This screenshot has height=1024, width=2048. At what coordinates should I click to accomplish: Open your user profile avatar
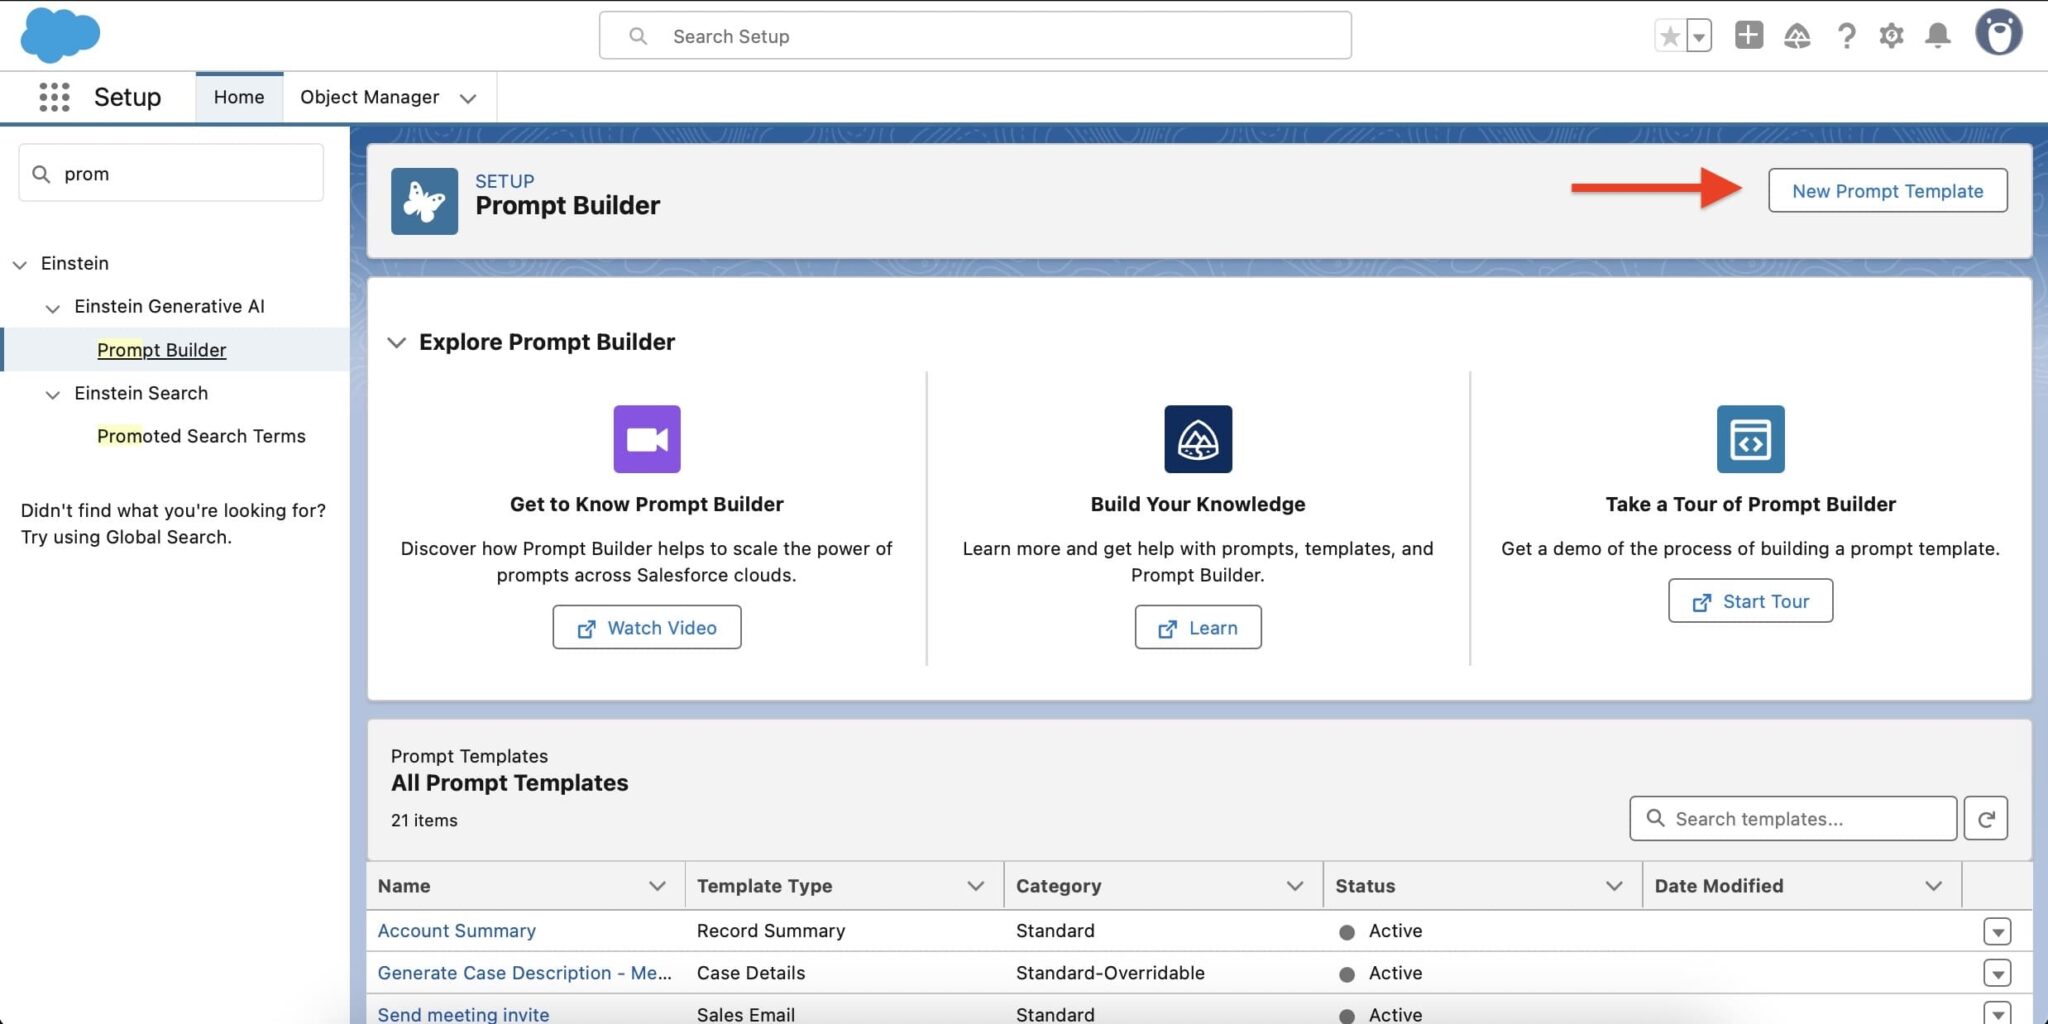pyautogui.click(x=1998, y=35)
